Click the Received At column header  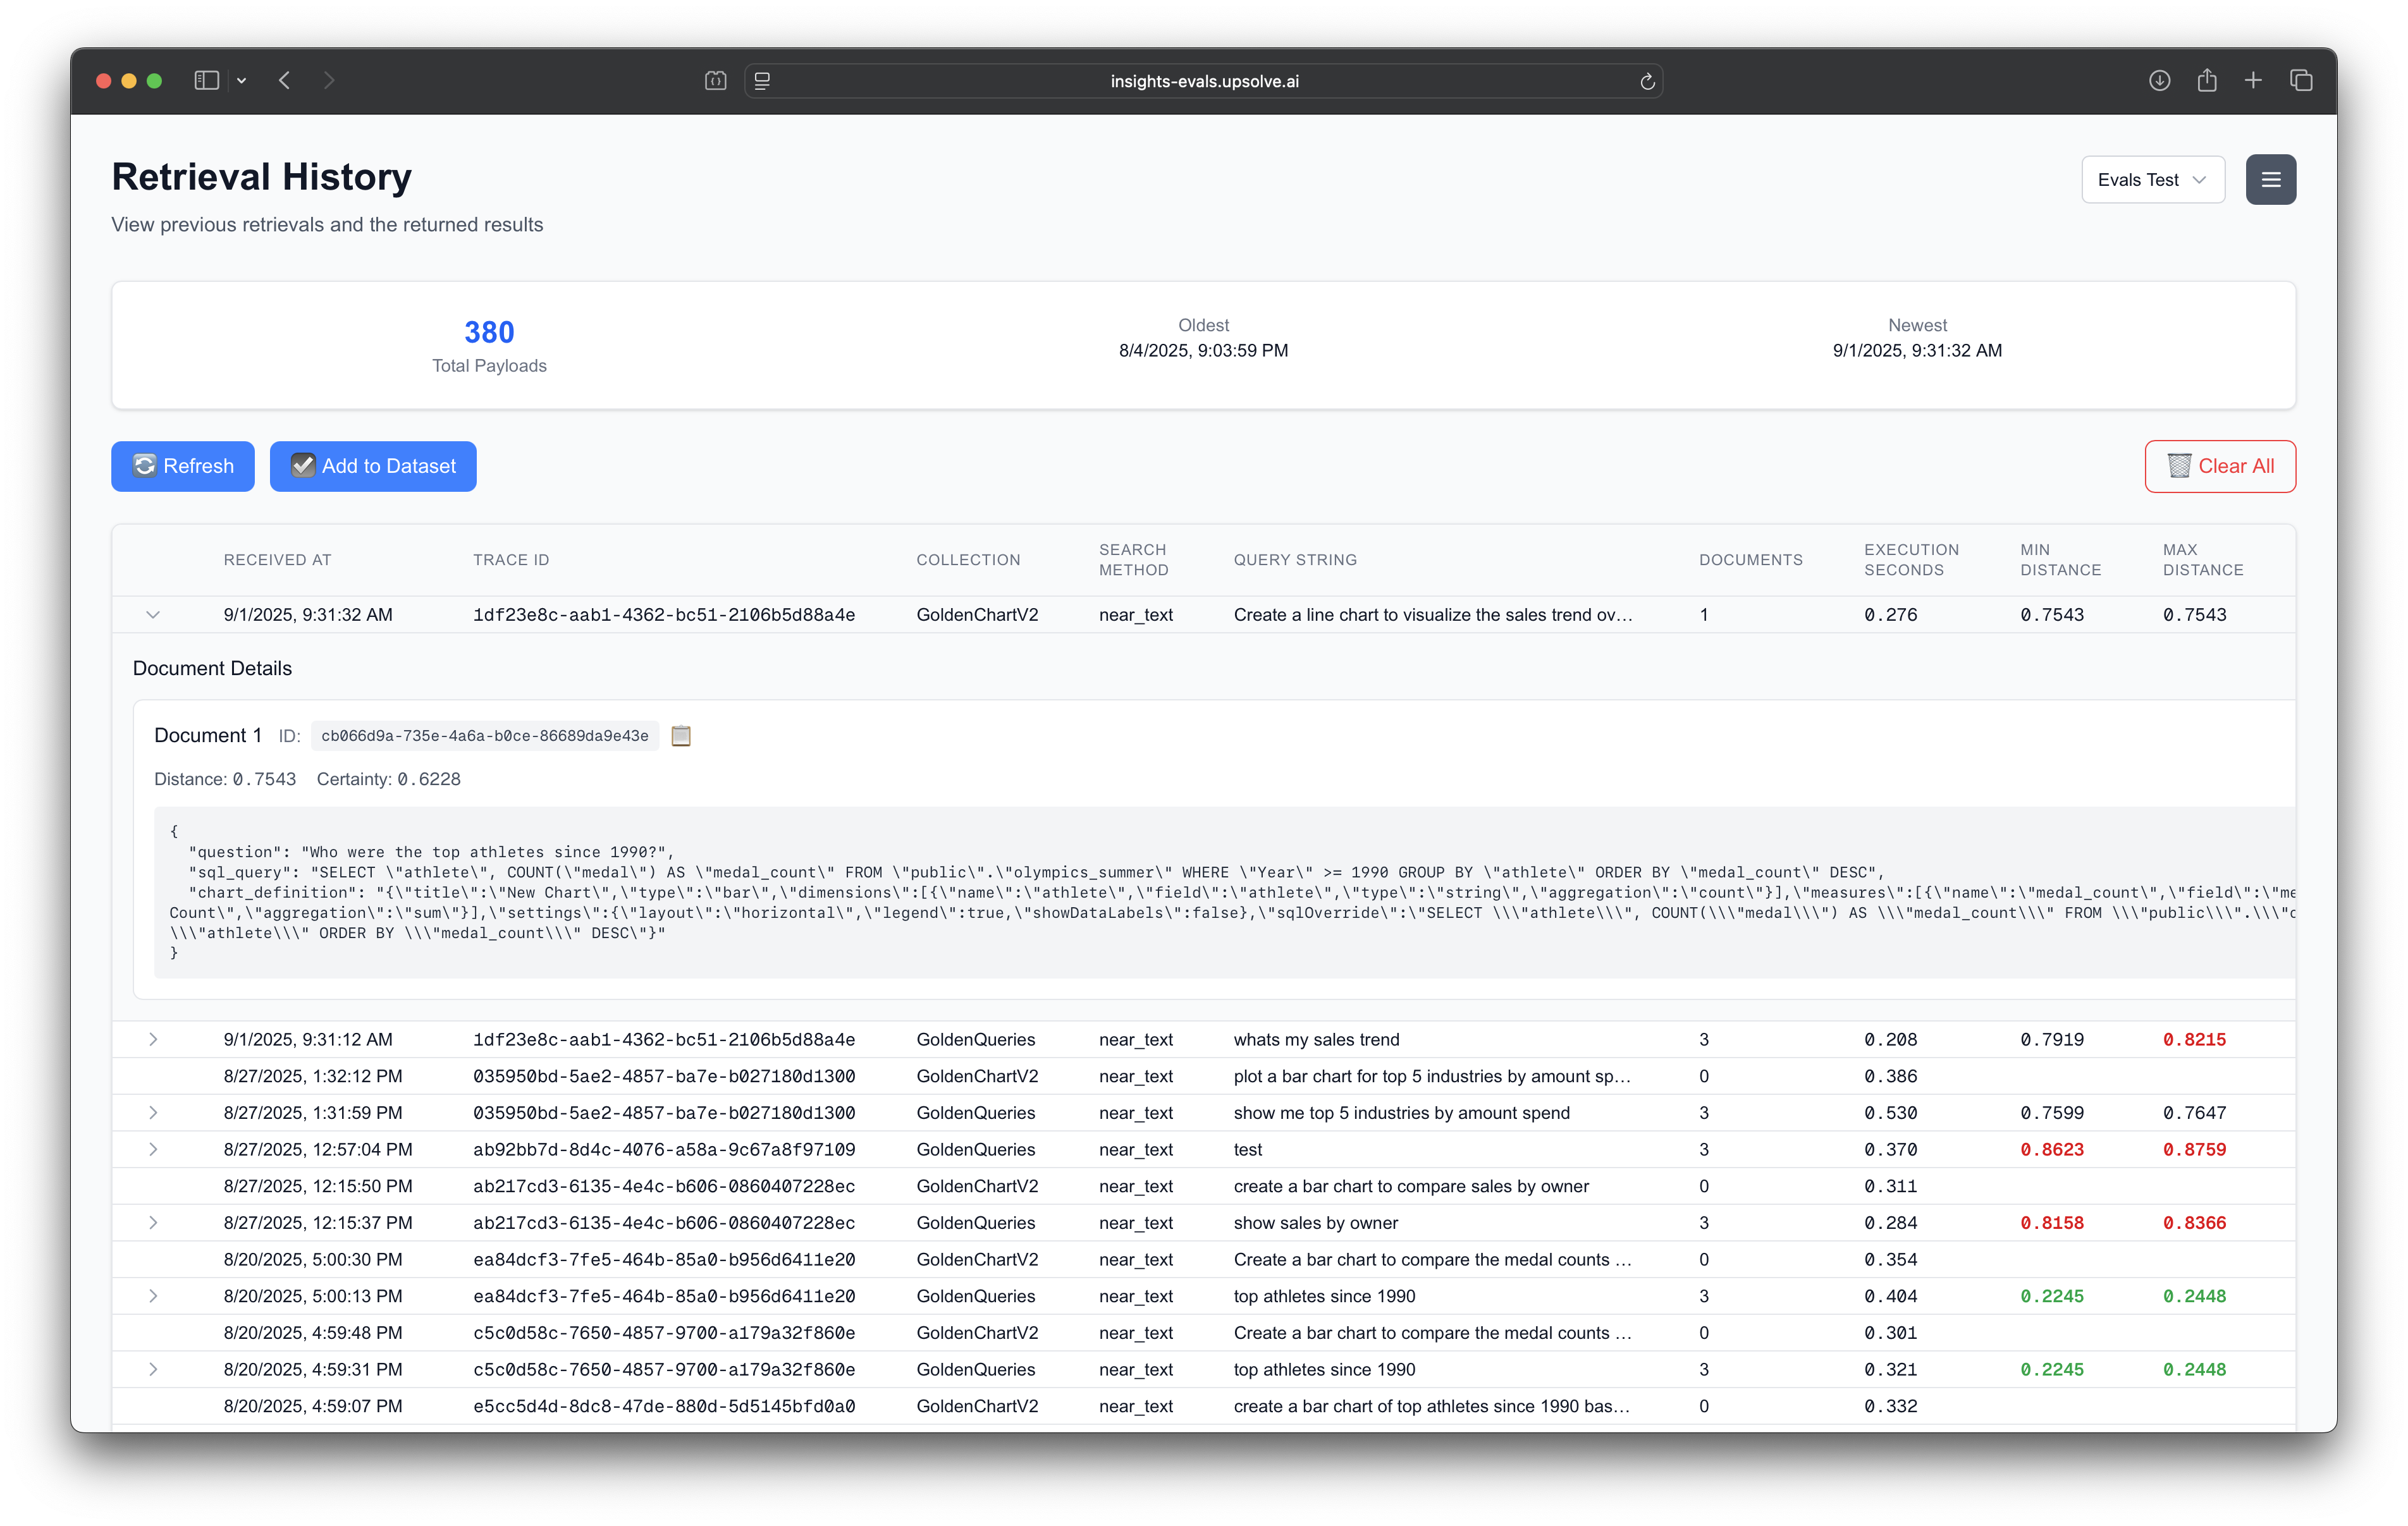[x=277, y=560]
